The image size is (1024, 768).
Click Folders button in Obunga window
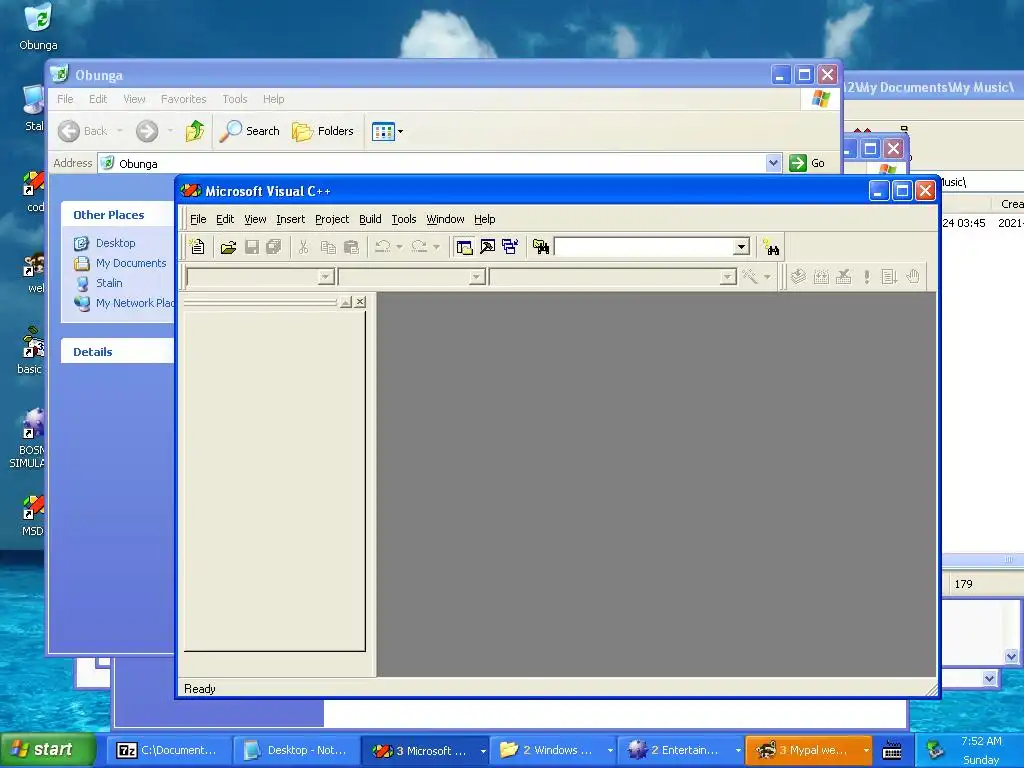(323, 131)
